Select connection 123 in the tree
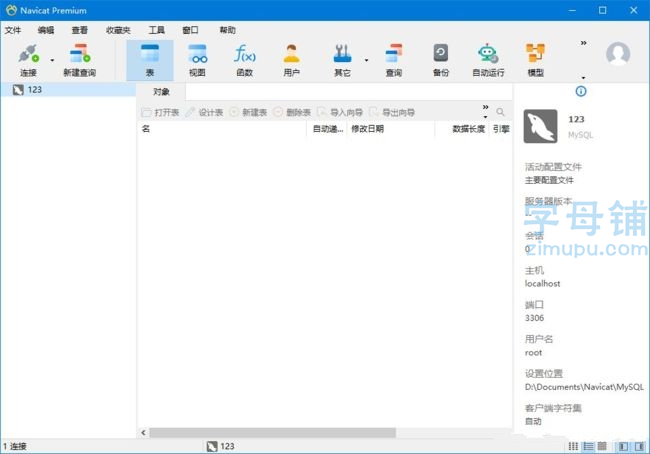The image size is (650, 454). pos(68,90)
